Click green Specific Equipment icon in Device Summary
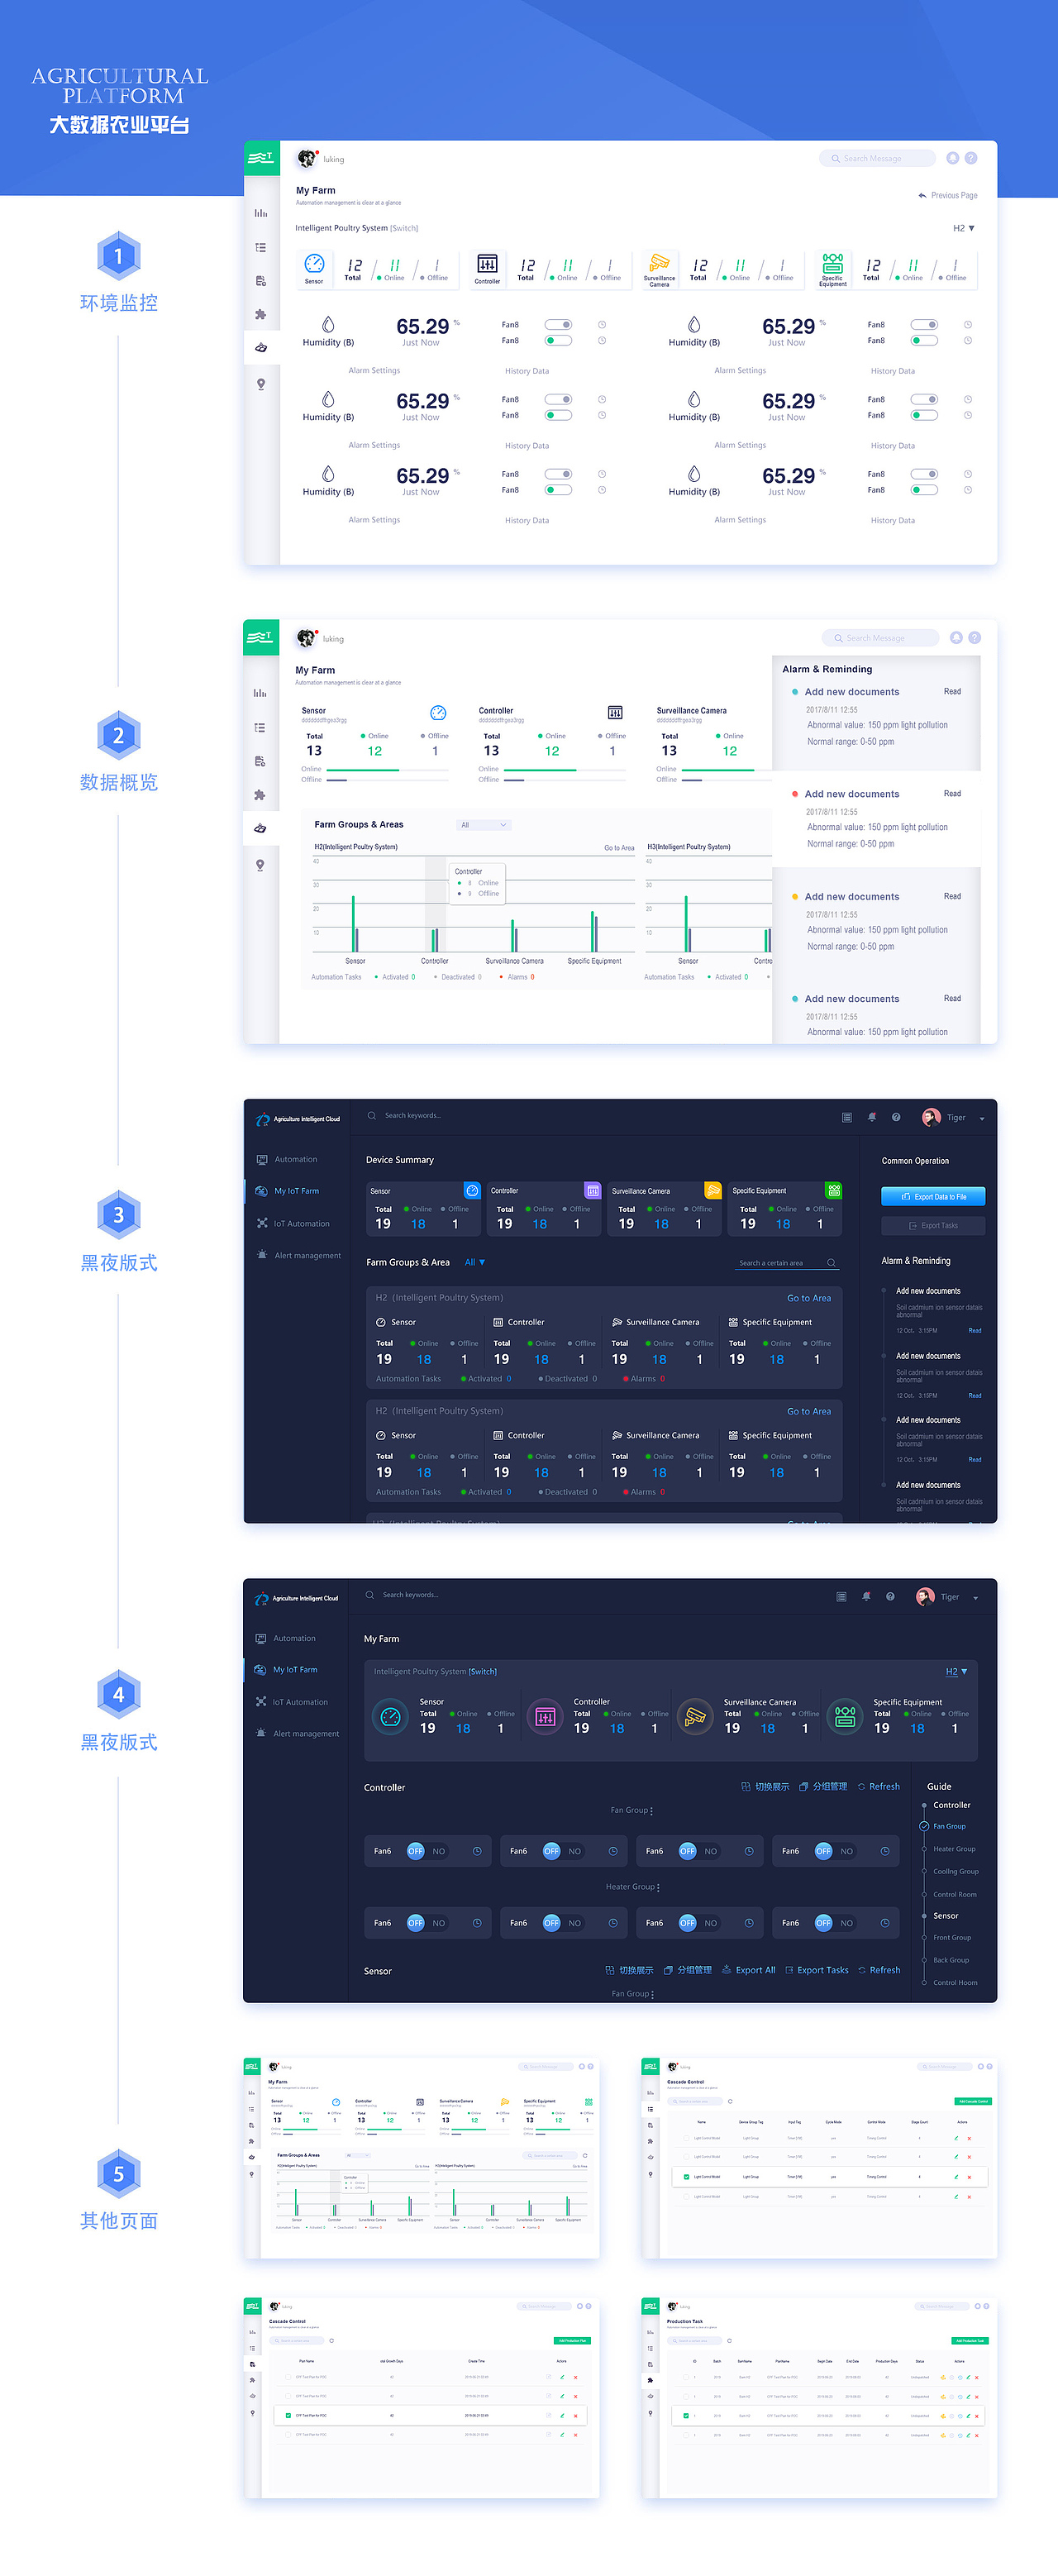This screenshot has width=1058, height=2576. tap(834, 1191)
